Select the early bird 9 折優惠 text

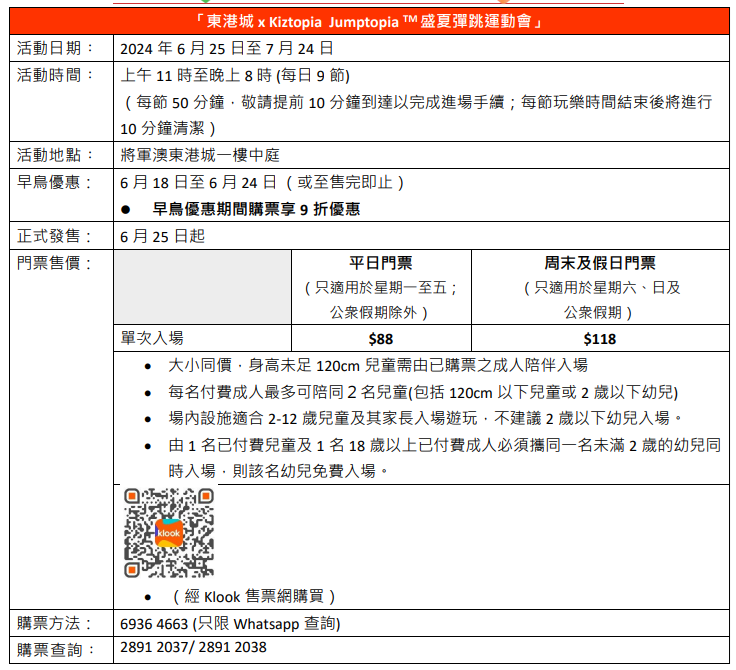256,210
